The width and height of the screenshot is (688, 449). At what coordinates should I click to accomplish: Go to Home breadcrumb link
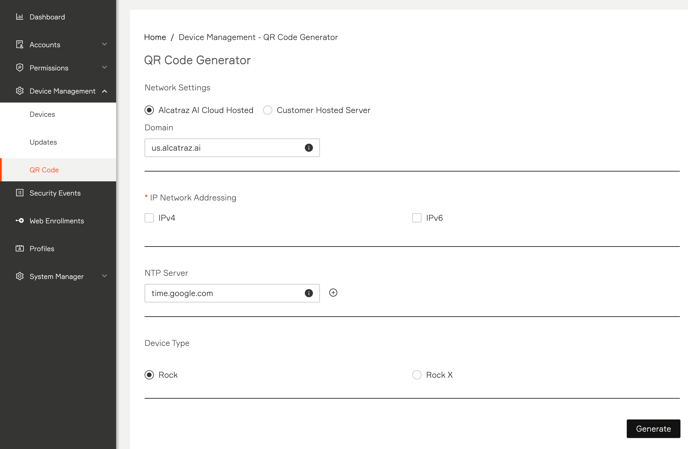click(x=155, y=37)
